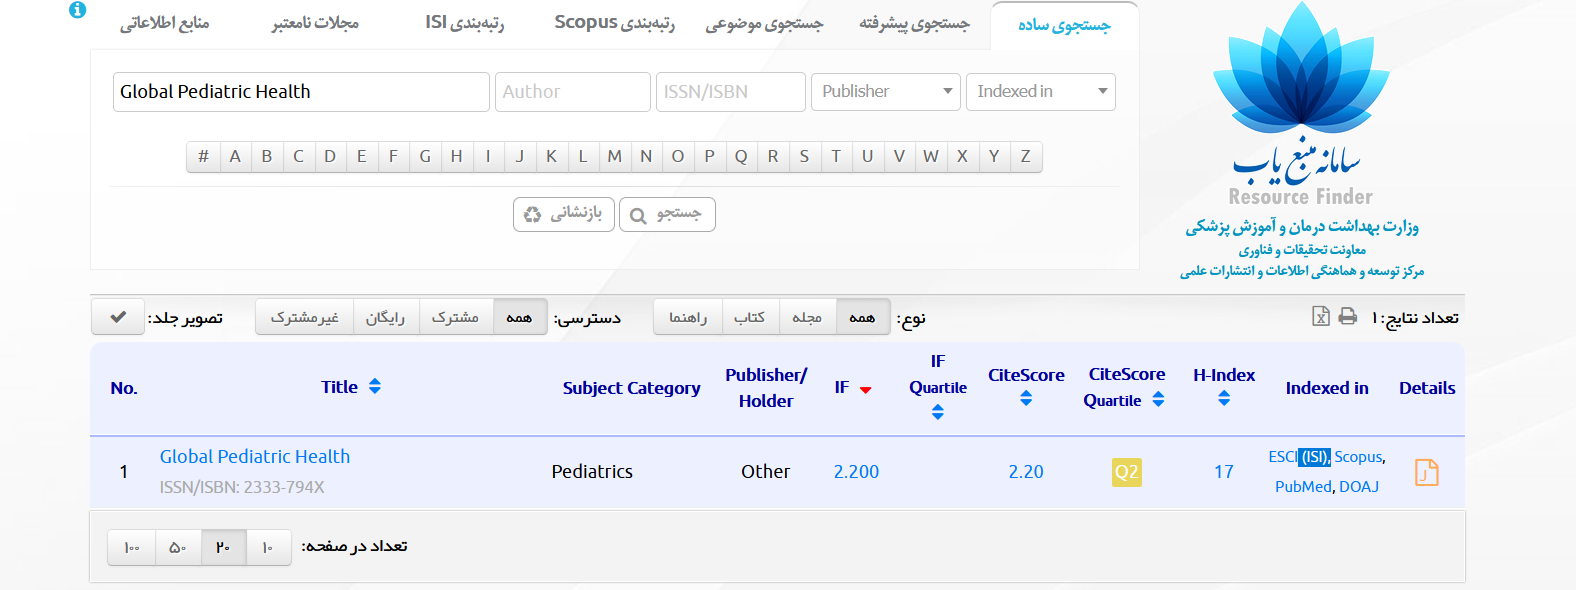Click the Publisher/Holder cell 'Other'
This screenshot has height=590, width=1576.
pyautogui.click(x=765, y=472)
